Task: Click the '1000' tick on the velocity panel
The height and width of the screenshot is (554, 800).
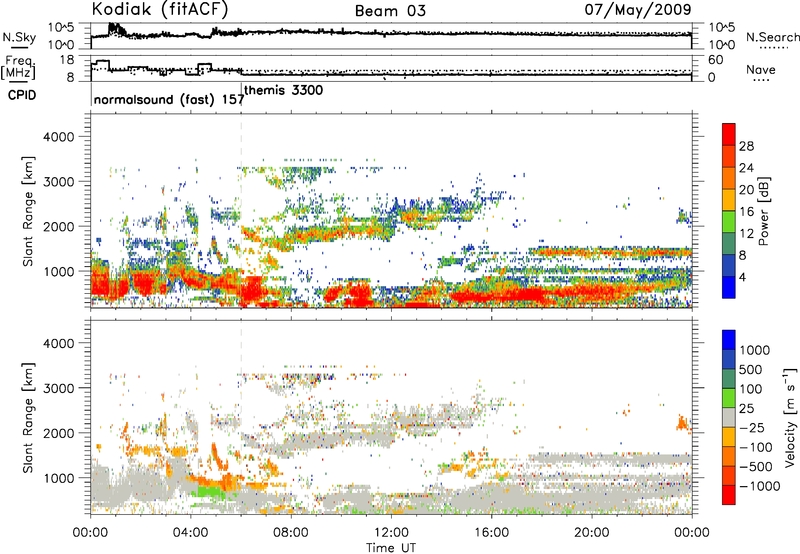Action: 58,478
